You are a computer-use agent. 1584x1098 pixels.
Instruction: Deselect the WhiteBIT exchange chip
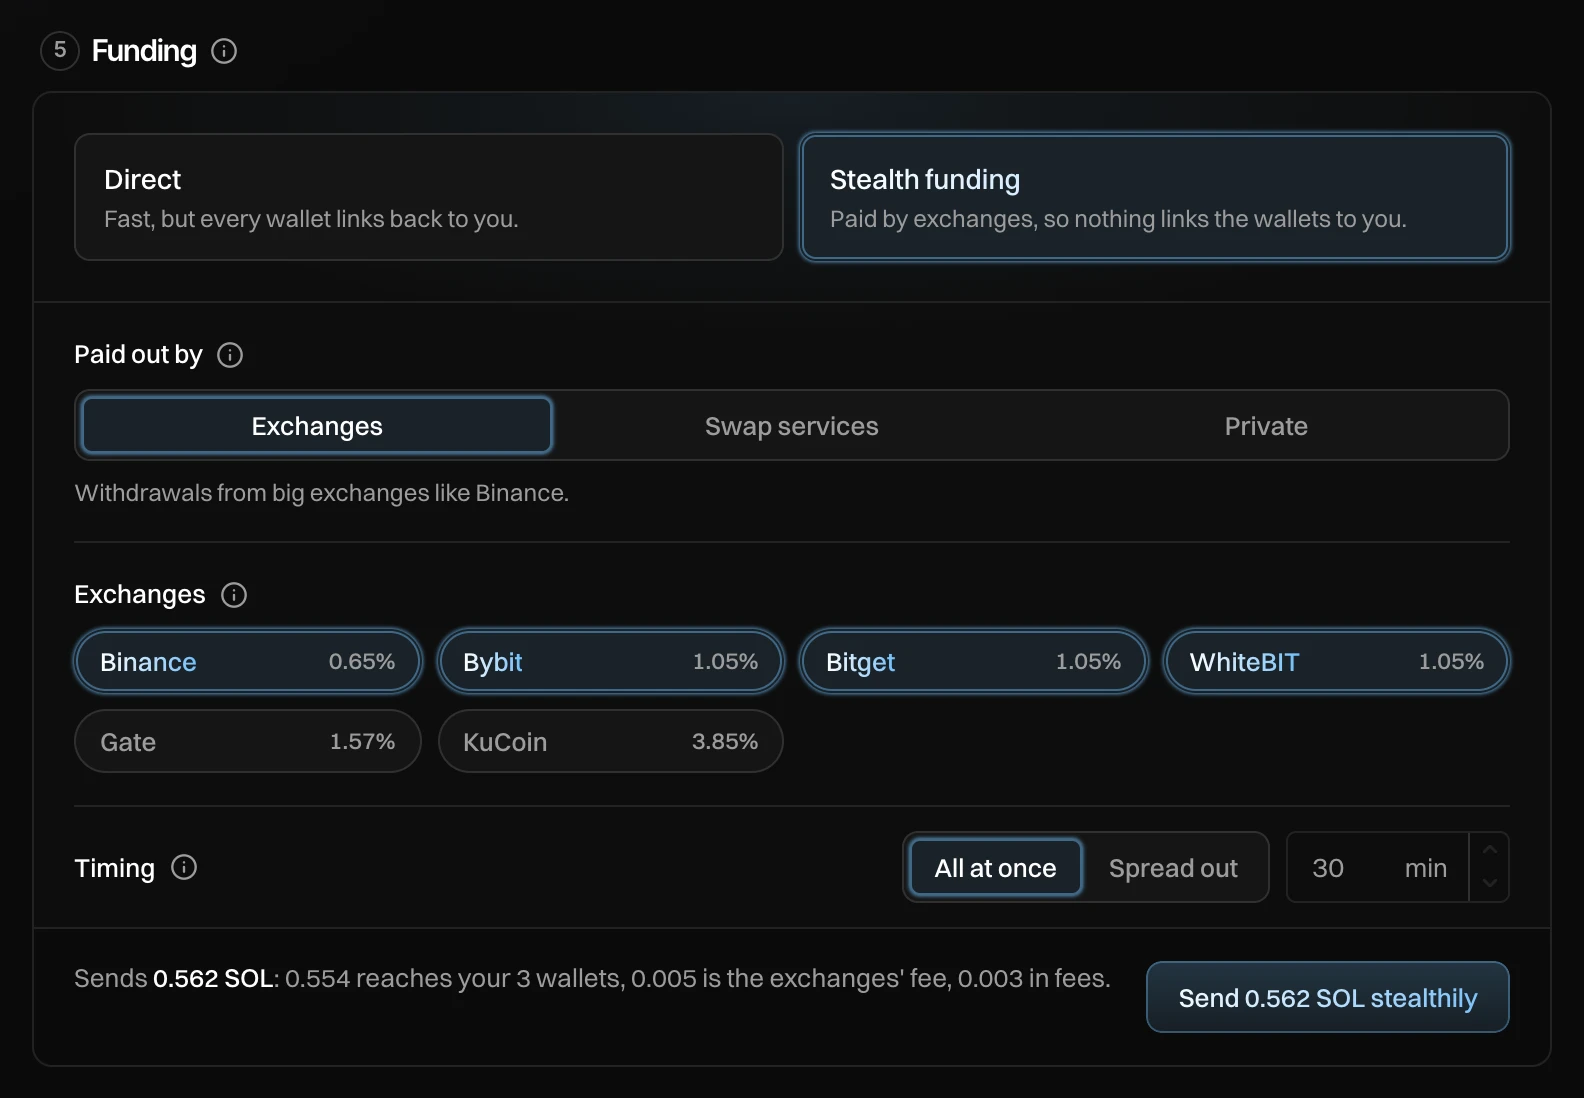coord(1337,661)
